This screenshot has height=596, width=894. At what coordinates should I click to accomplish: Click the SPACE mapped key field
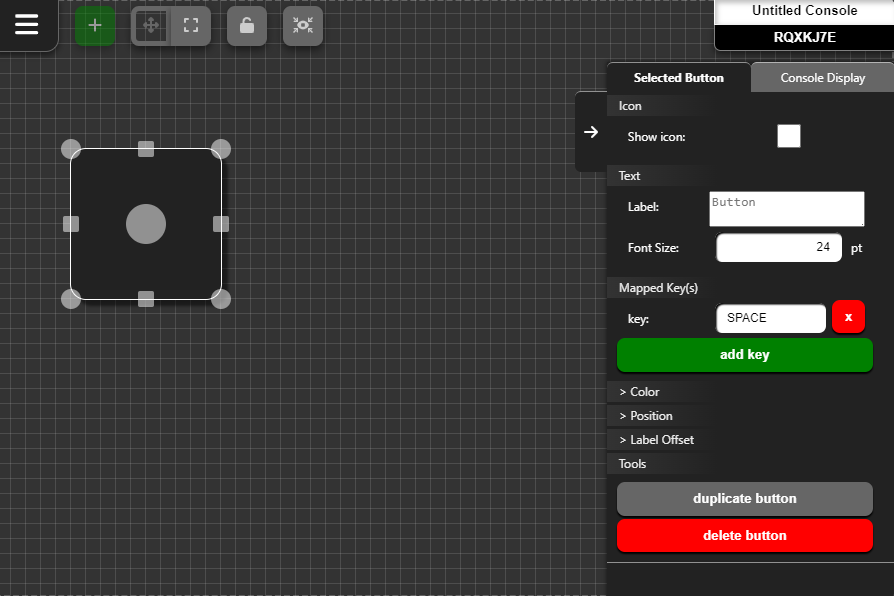click(x=771, y=318)
